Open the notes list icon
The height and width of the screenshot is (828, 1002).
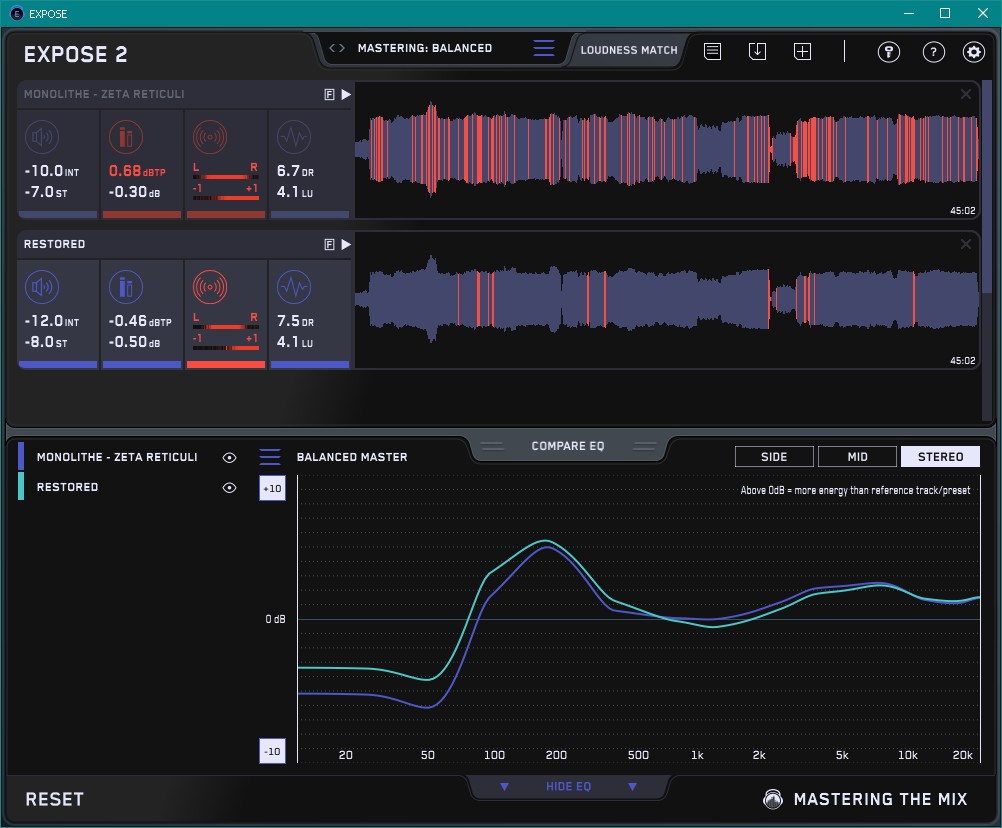[x=712, y=52]
